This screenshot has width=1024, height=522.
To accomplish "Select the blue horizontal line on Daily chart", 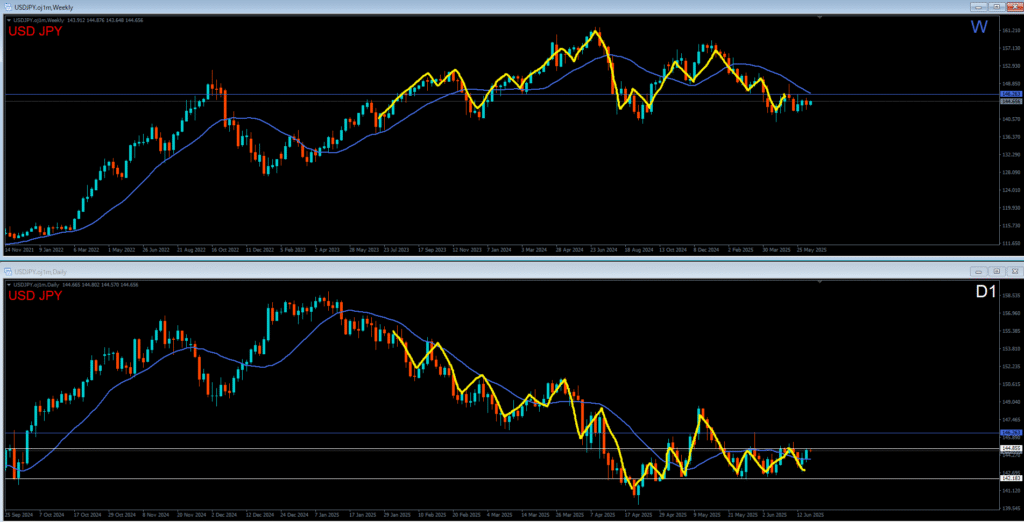I will (503, 433).
